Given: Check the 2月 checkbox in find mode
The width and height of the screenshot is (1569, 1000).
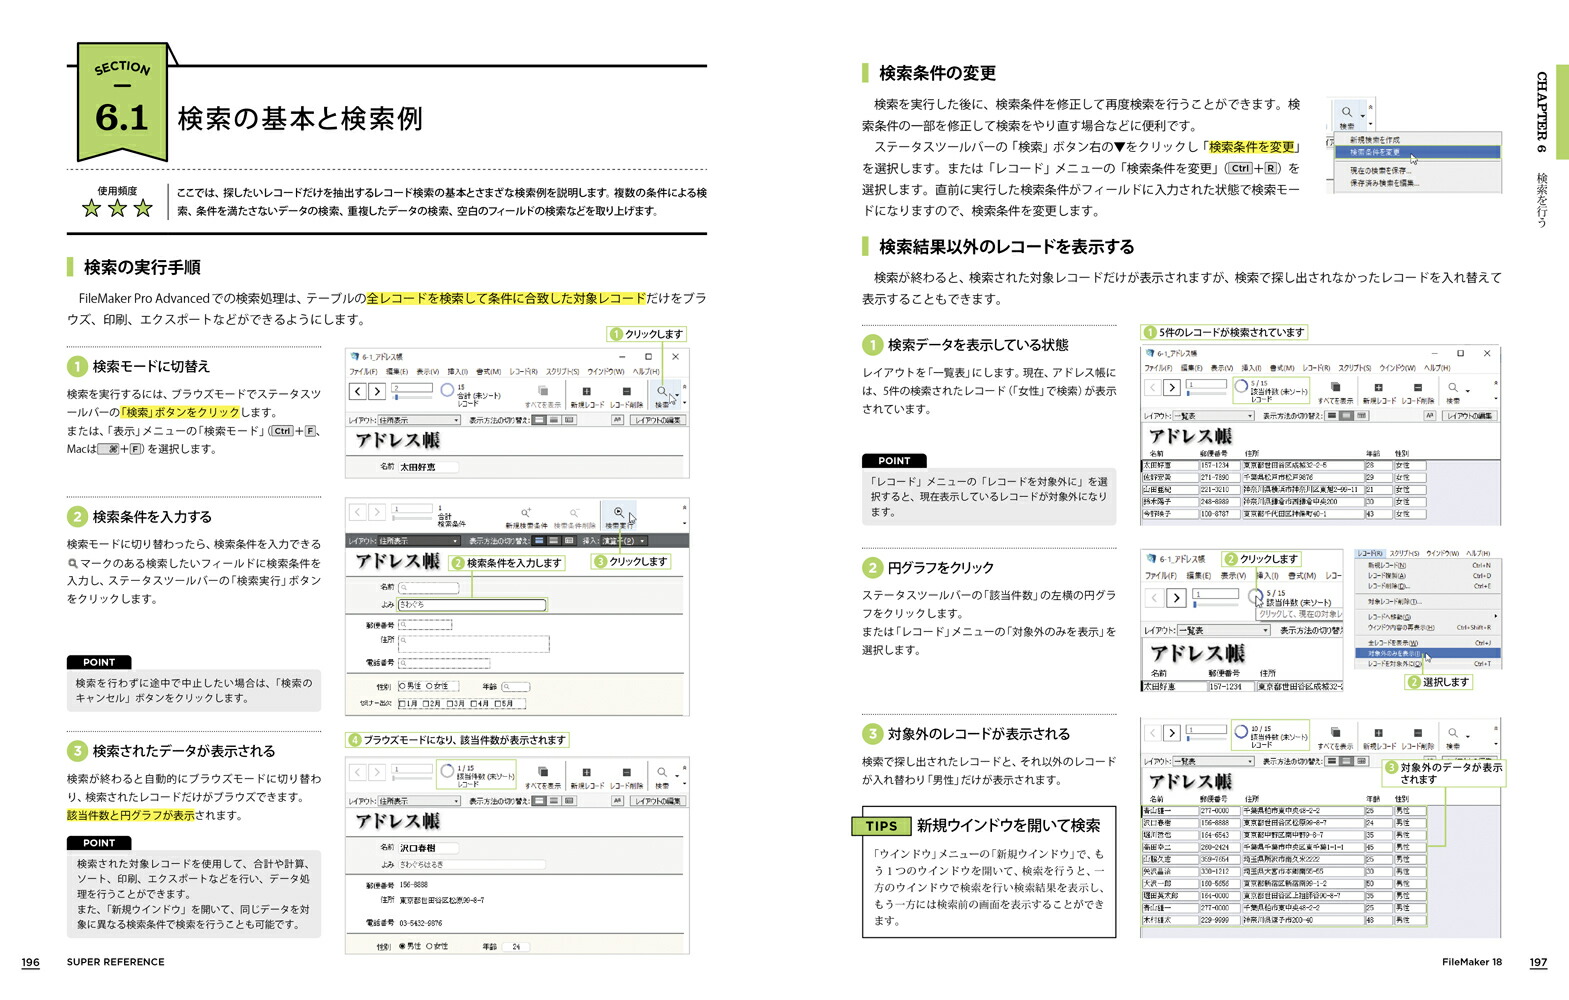Looking at the screenshot, I should (426, 704).
